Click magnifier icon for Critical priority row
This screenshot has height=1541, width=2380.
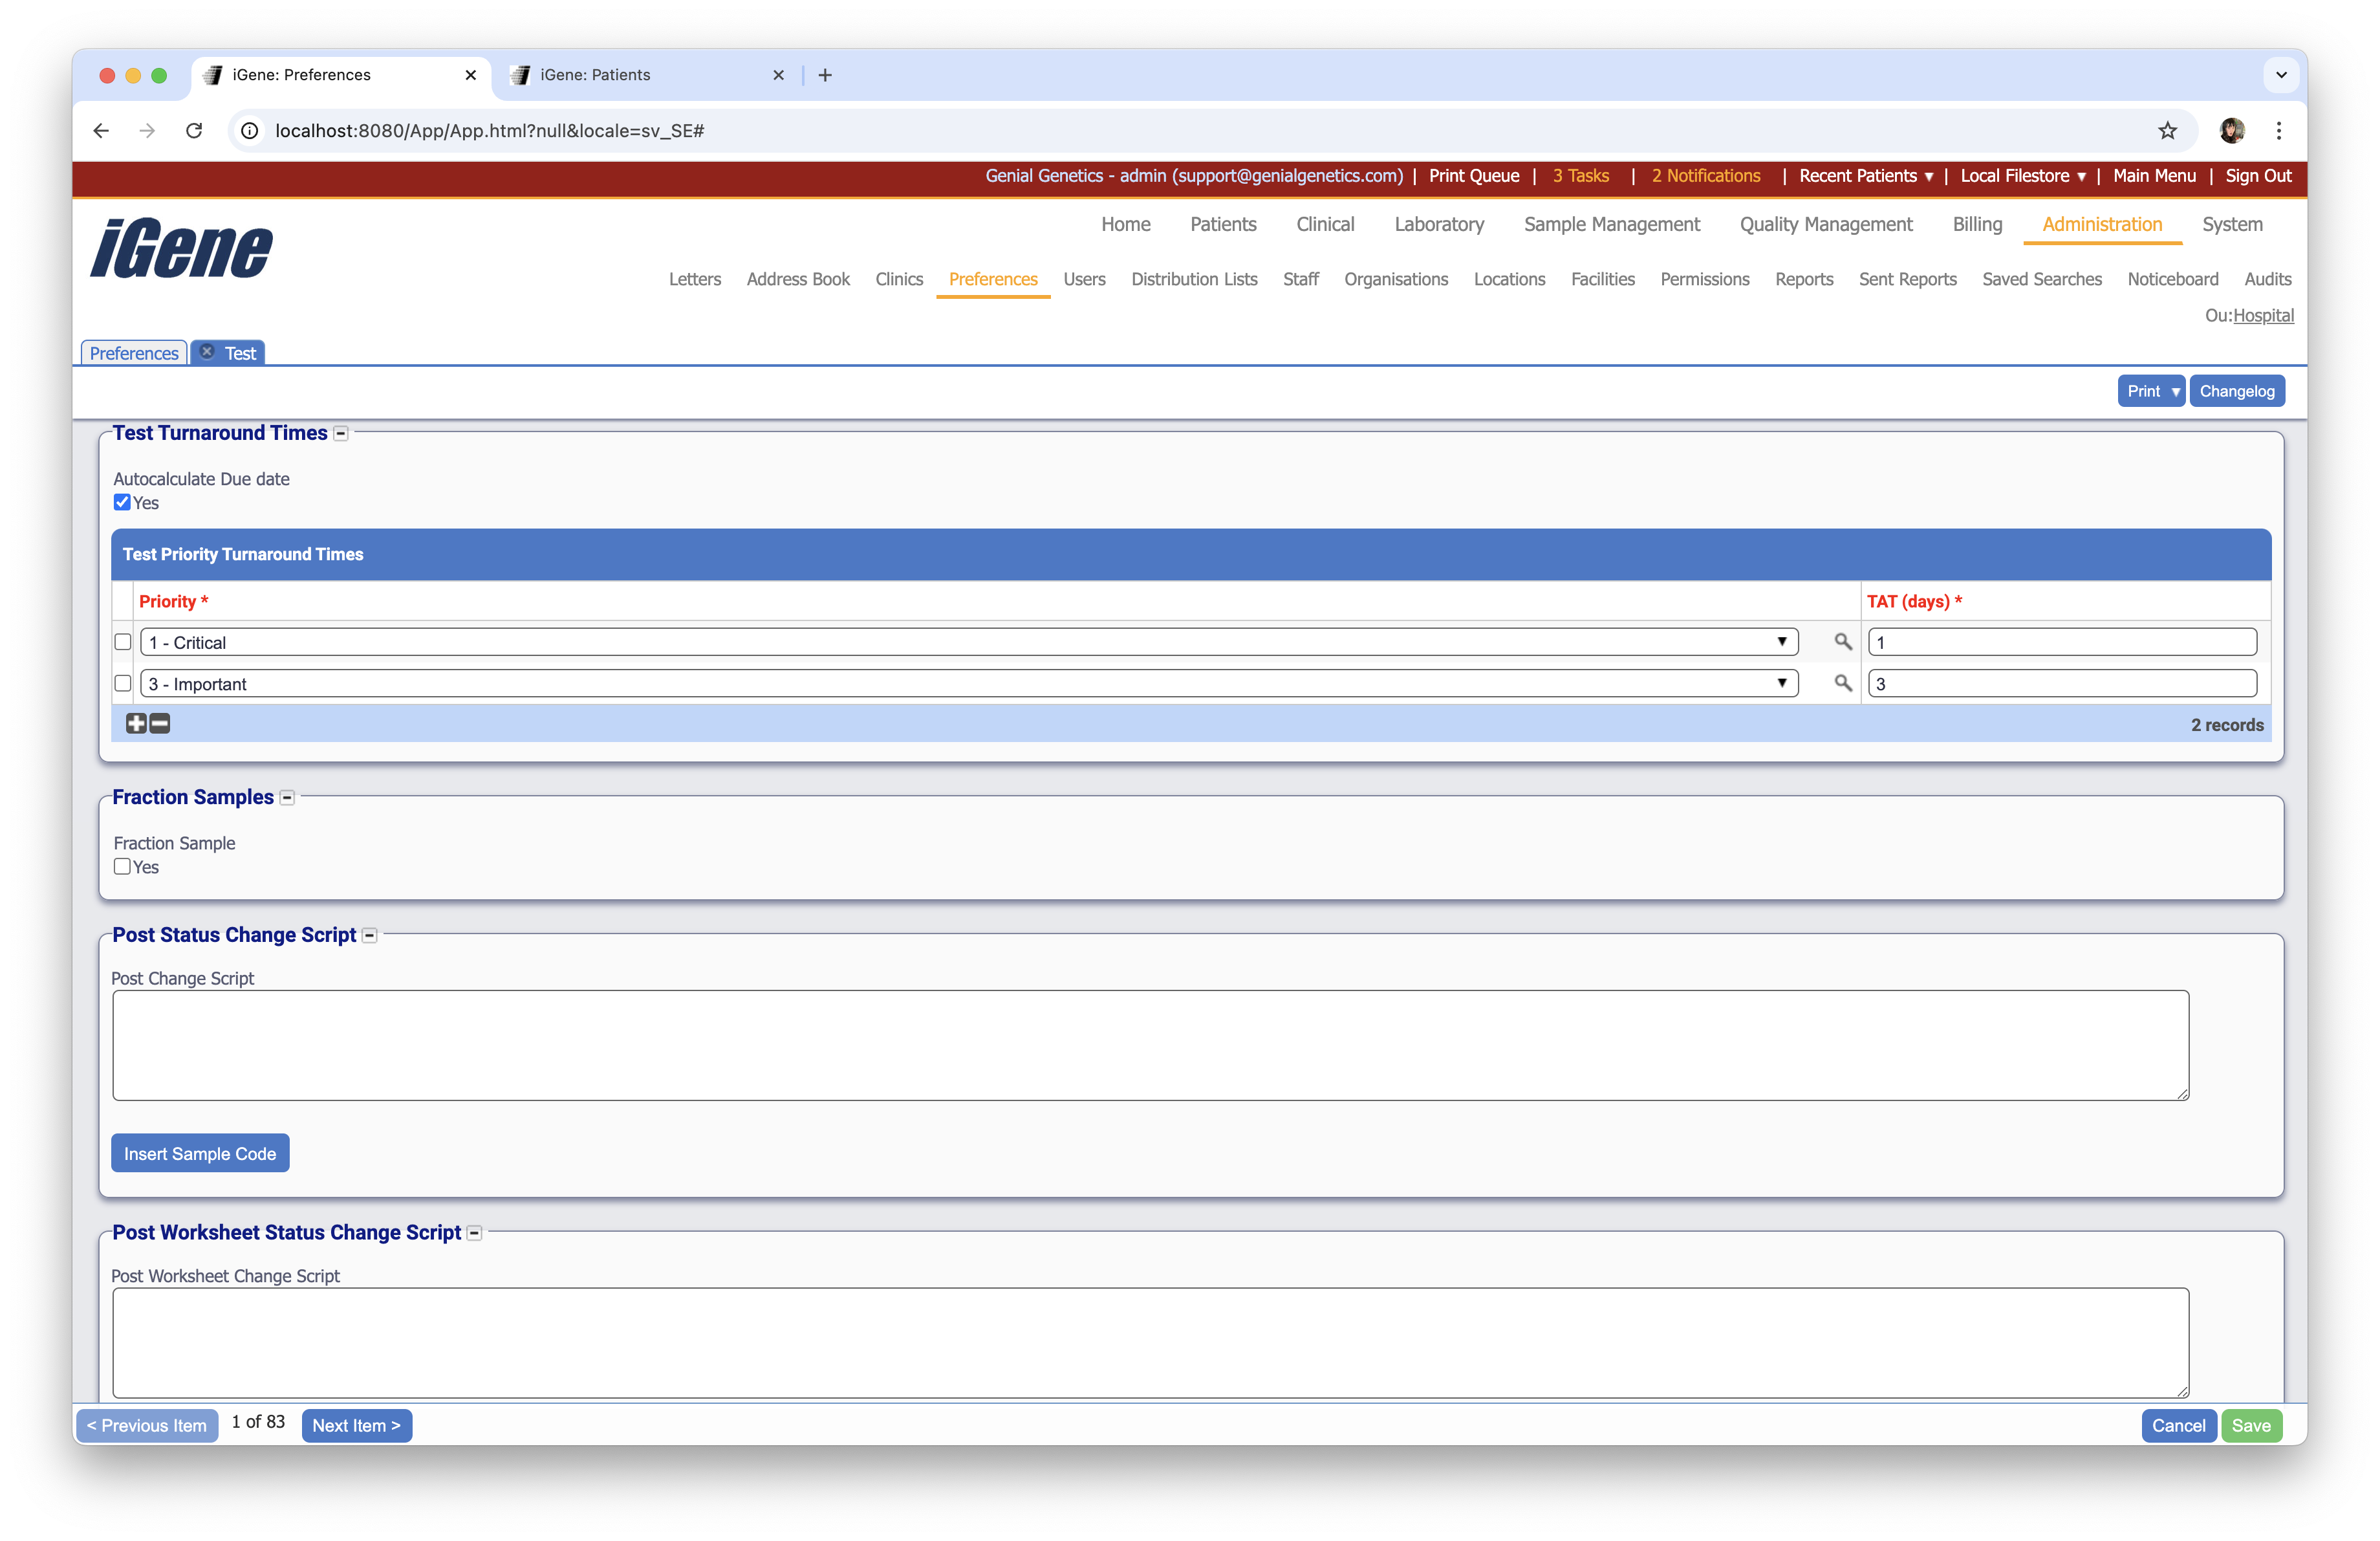point(1842,642)
